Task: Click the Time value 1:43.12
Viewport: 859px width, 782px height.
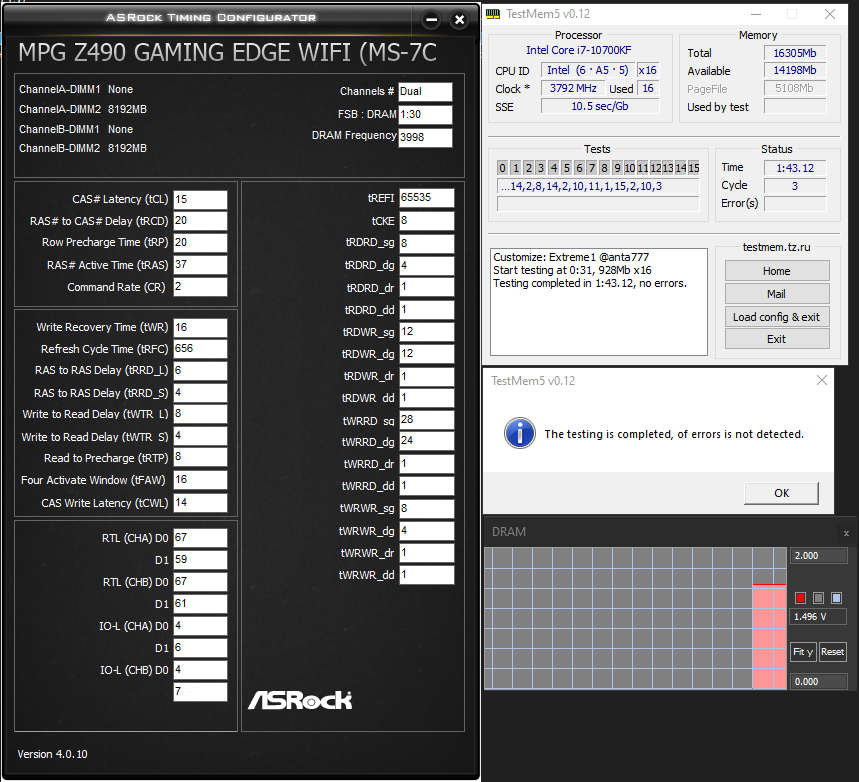Action: 795,168
